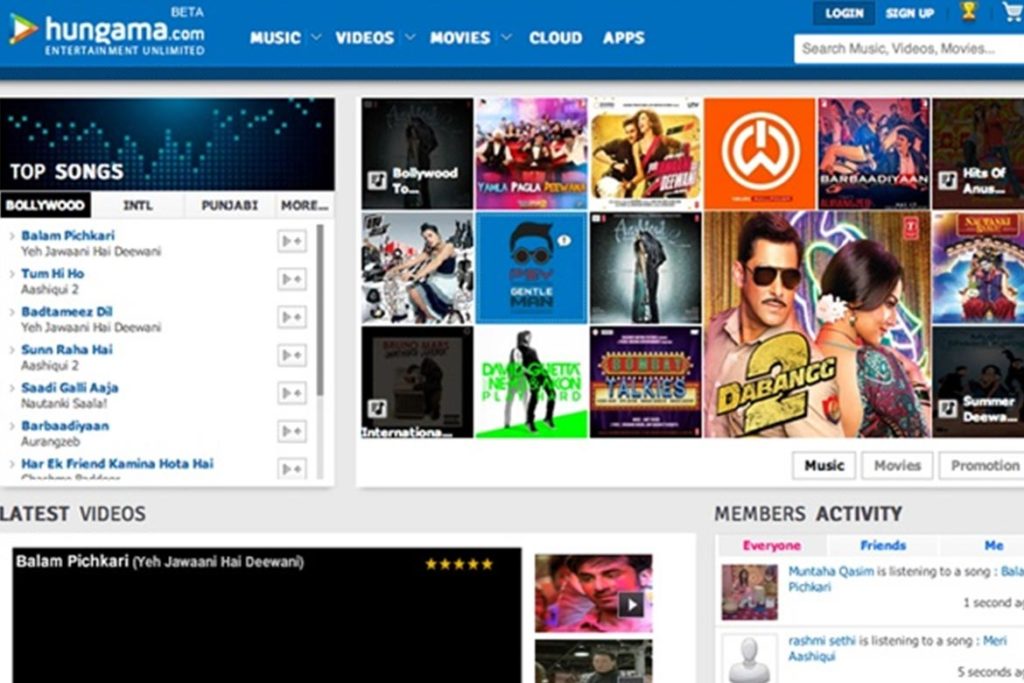Viewport: 1024px width, 683px height.
Task: Add Tum Hi Ho to the queue
Action: coord(292,279)
